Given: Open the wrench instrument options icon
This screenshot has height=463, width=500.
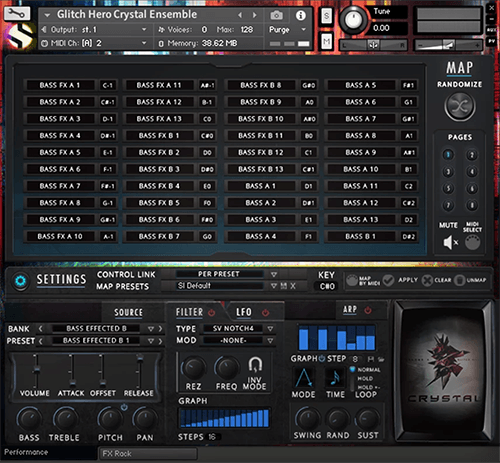Looking at the screenshot, I should point(17,14).
